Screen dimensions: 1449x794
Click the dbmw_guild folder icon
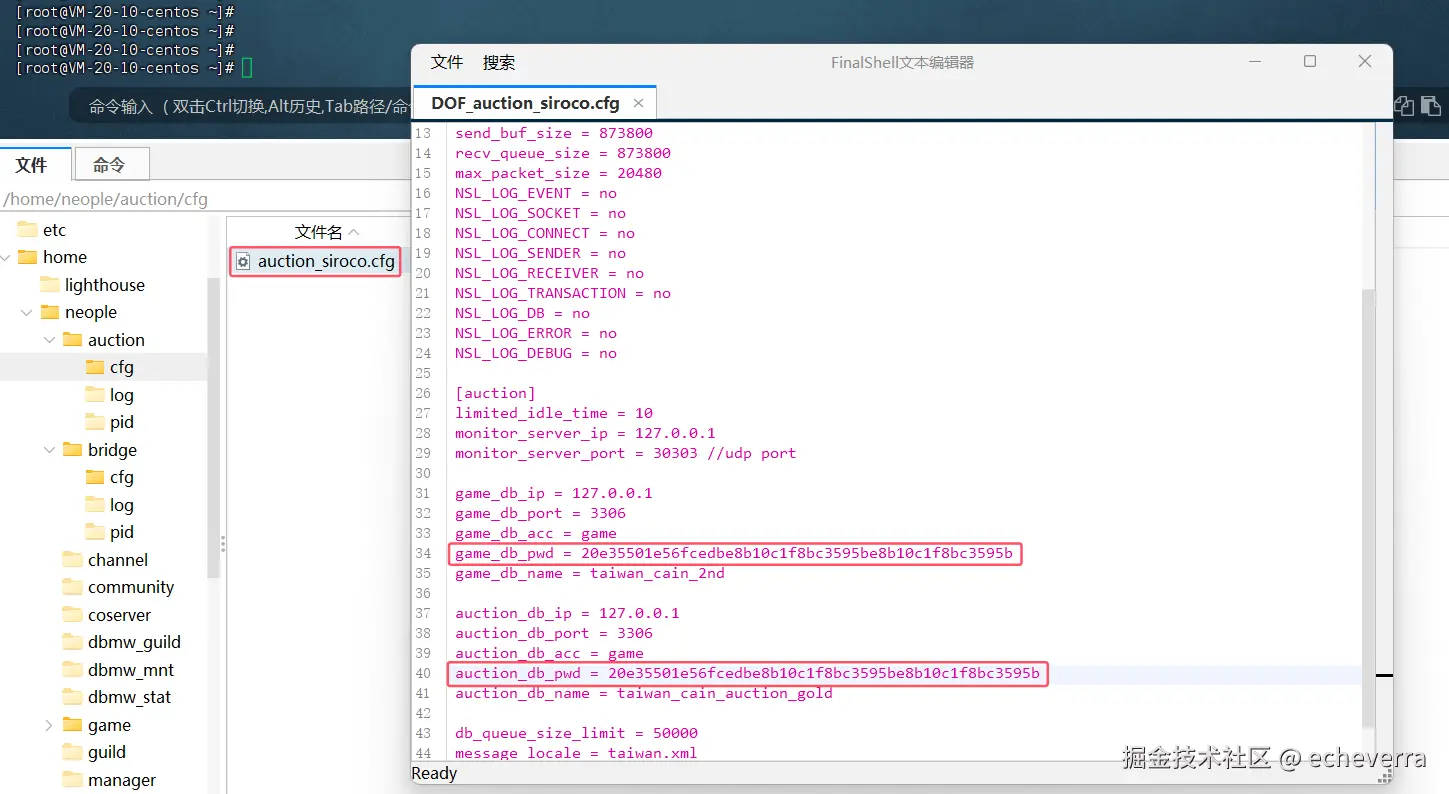click(x=72, y=642)
